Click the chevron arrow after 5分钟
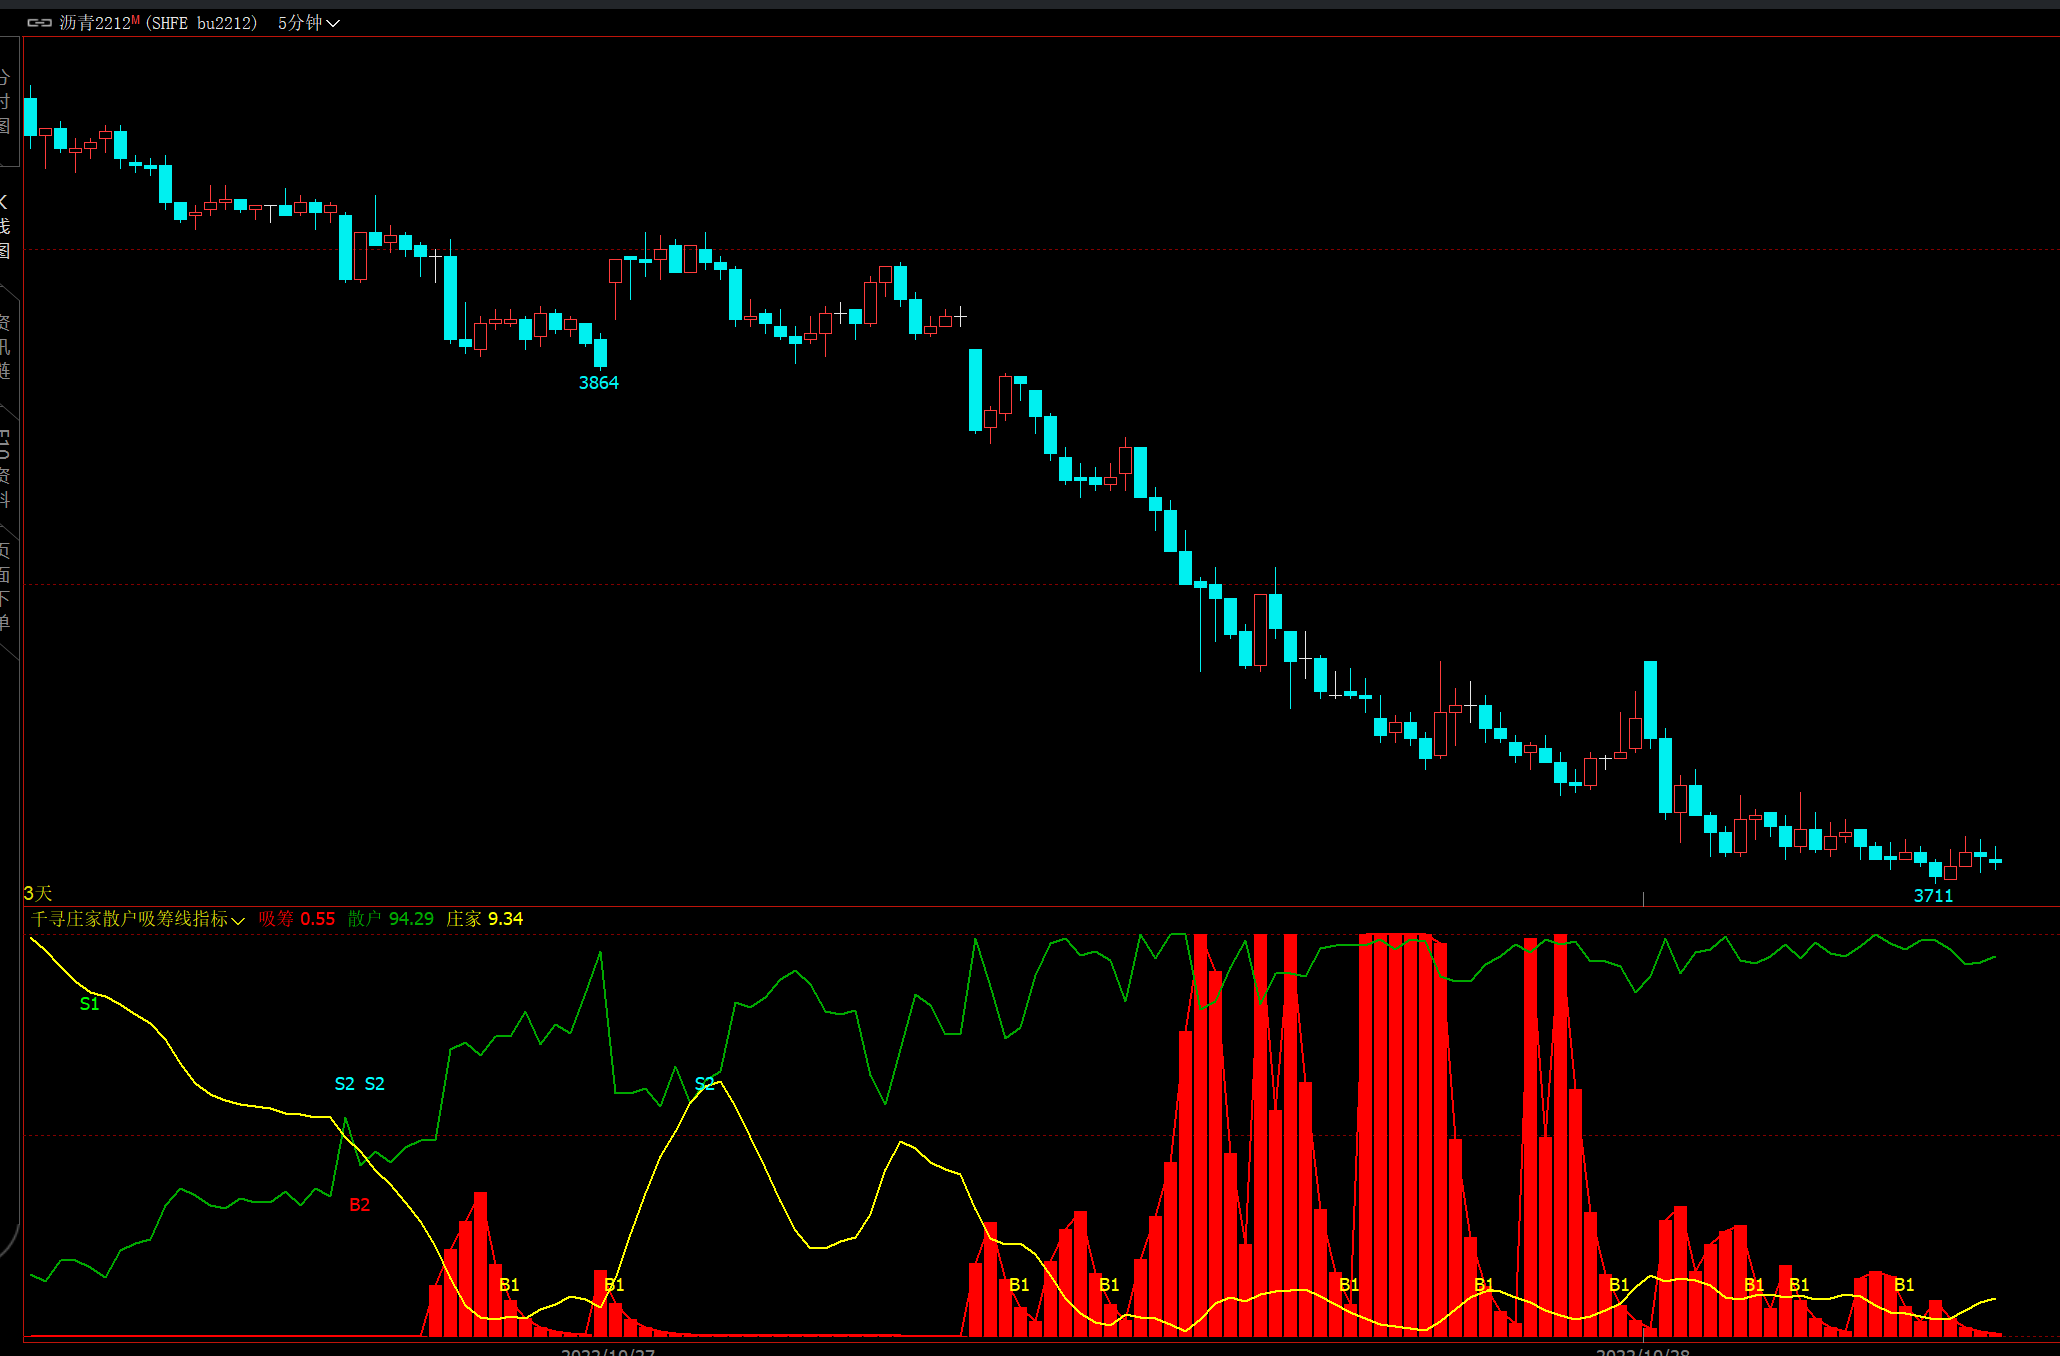 click(333, 24)
